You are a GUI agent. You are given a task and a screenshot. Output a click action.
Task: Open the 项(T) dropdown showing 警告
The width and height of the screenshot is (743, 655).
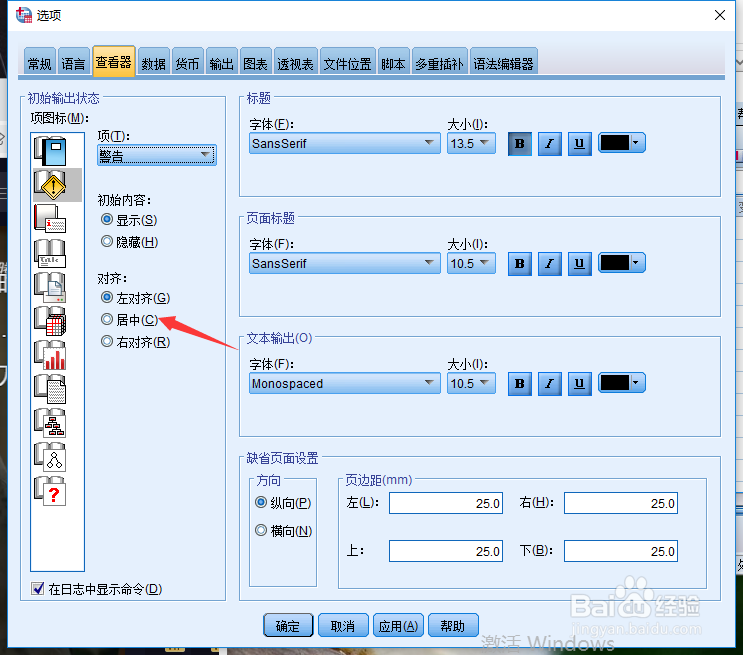pyautogui.click(x=157, y=155)
